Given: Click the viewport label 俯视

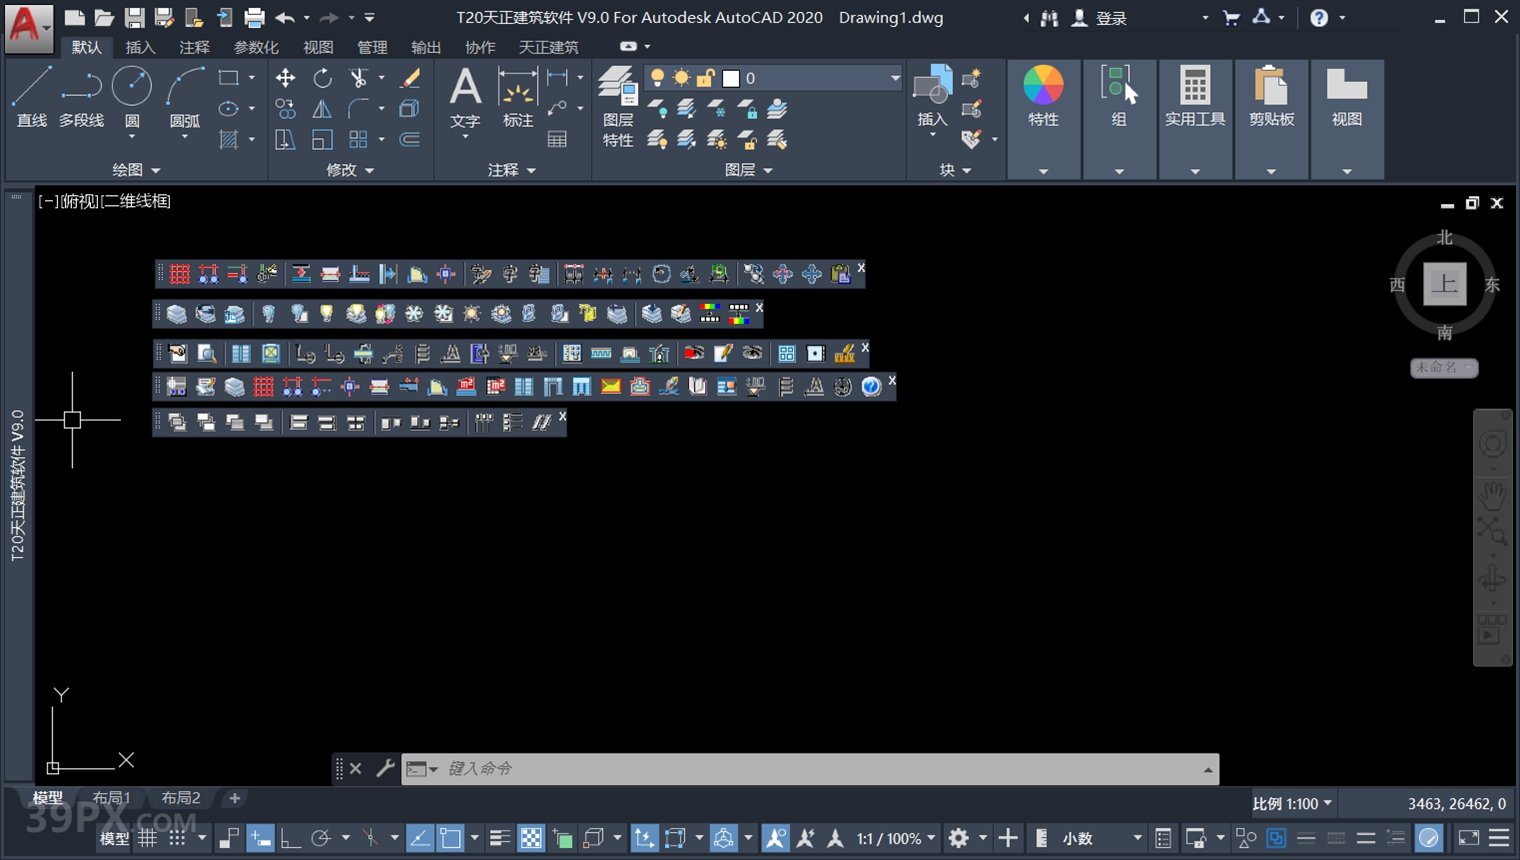Looking at the screenshot, I should 79,201.
